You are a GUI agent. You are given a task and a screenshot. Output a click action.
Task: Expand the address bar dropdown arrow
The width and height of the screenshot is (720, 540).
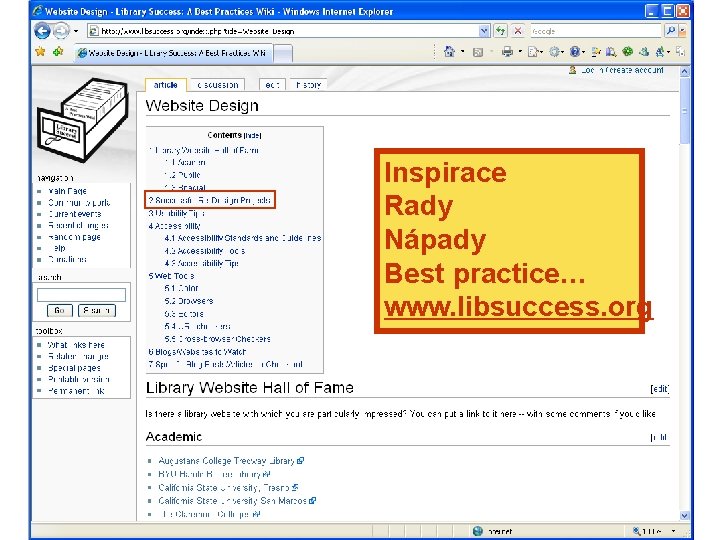click(x=484, y=31)
